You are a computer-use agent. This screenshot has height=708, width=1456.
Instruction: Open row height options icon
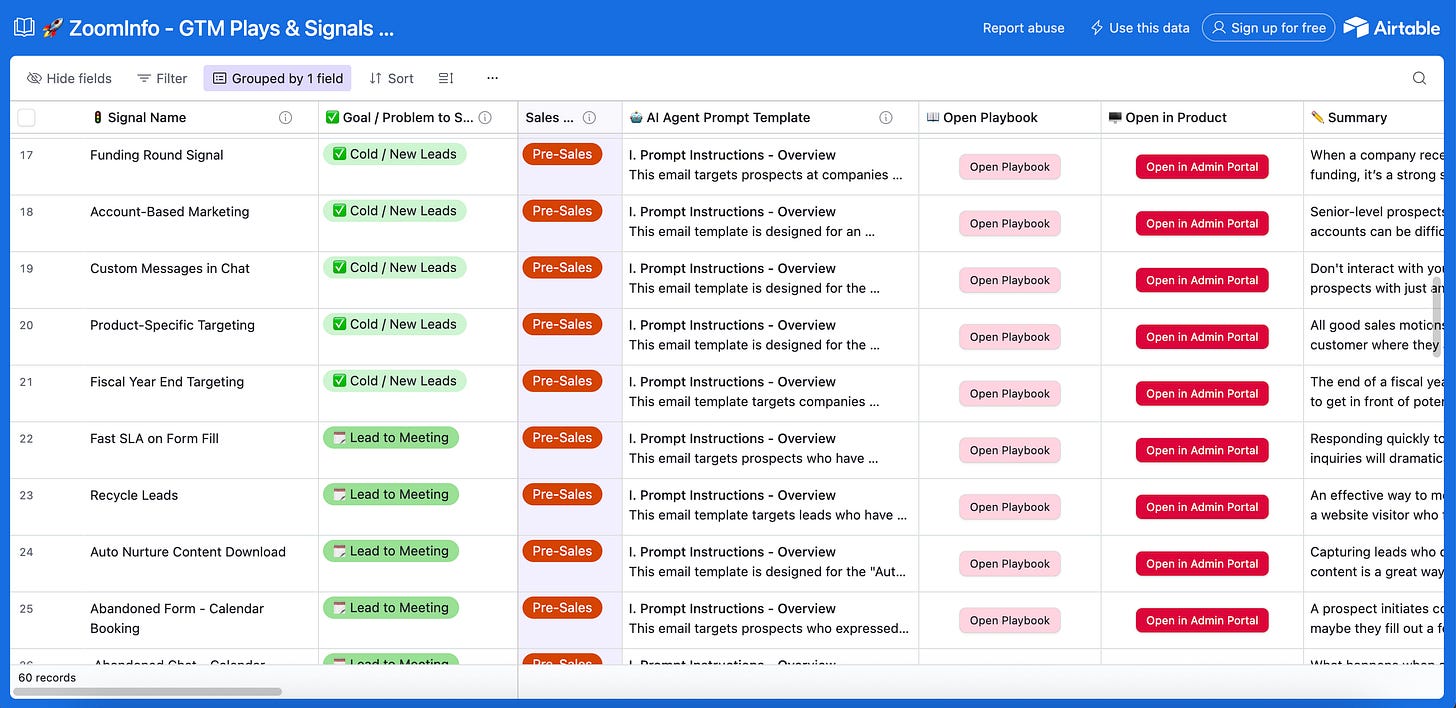[x=446, y=78]
